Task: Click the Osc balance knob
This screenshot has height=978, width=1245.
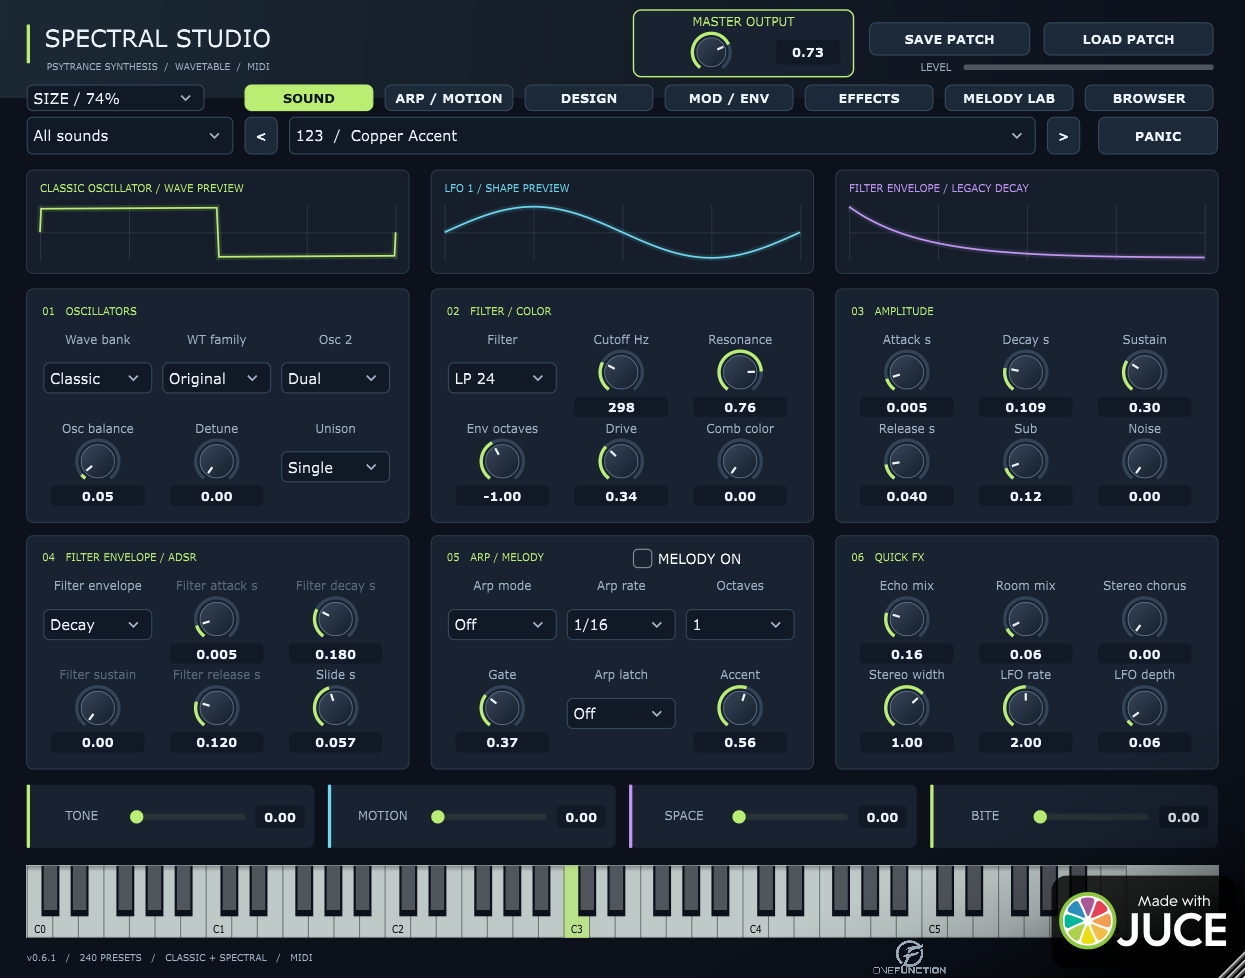Action: tap(98, 461)
